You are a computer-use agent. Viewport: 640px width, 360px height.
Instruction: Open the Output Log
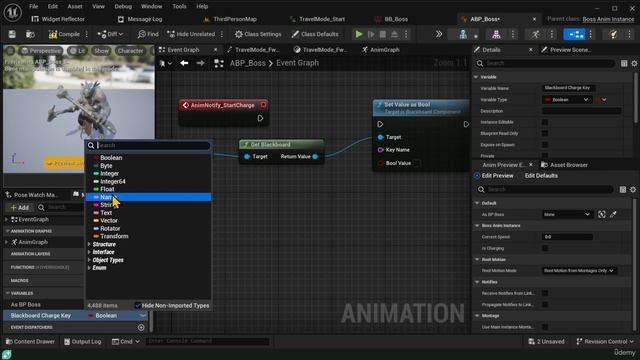tap(82, 342)
